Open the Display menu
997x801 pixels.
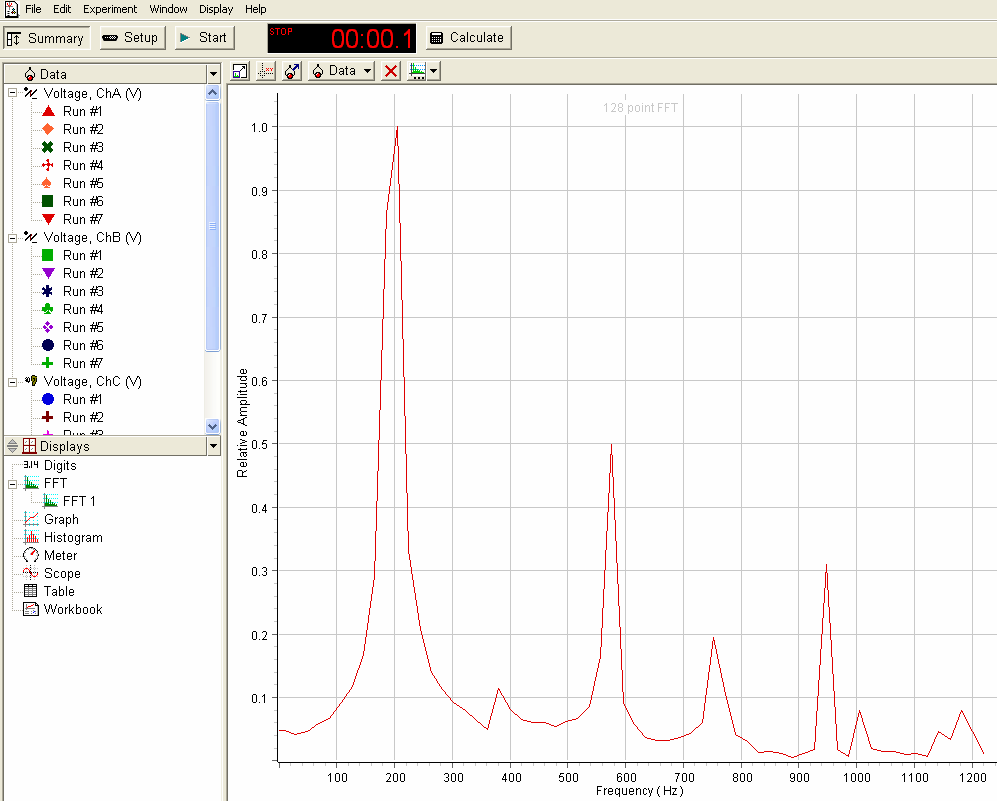216,9
